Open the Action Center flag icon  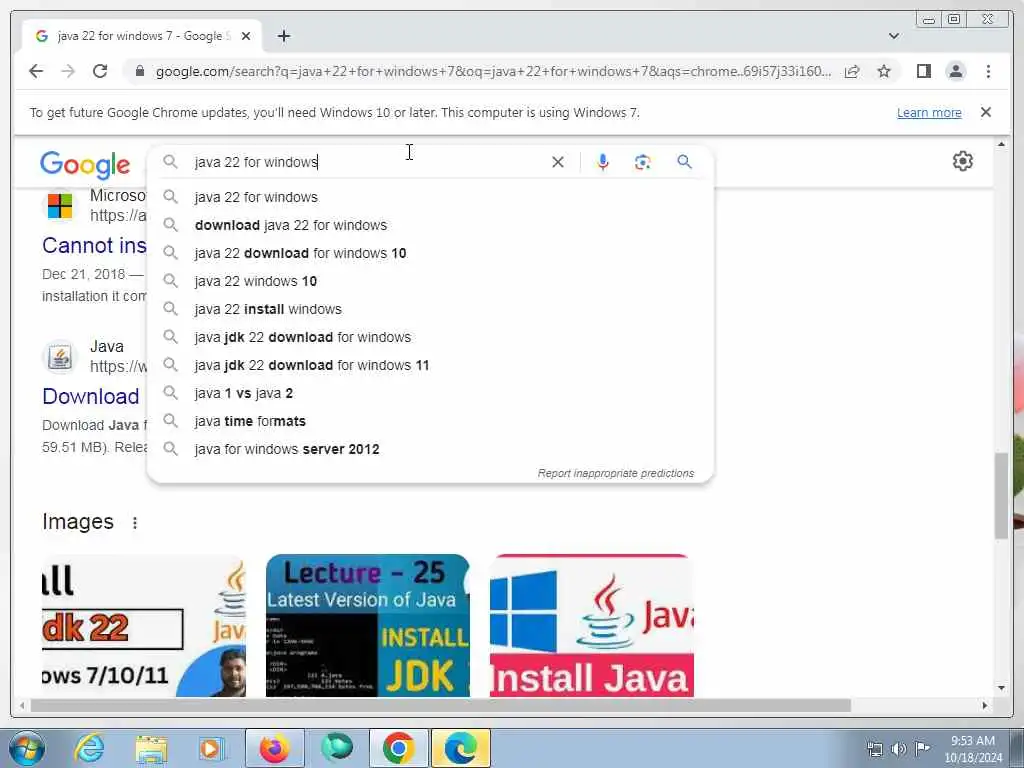(921, 748)
